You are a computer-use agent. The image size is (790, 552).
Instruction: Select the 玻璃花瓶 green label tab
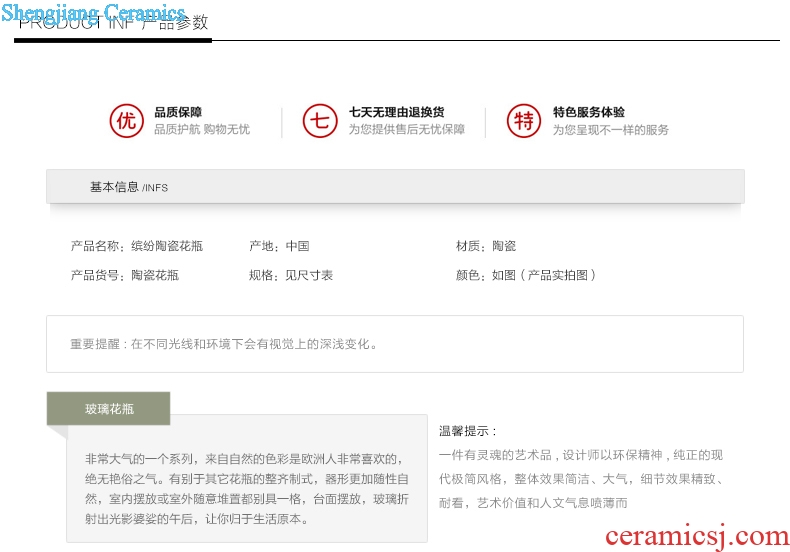pyautogui.click(x=108, y=408)
